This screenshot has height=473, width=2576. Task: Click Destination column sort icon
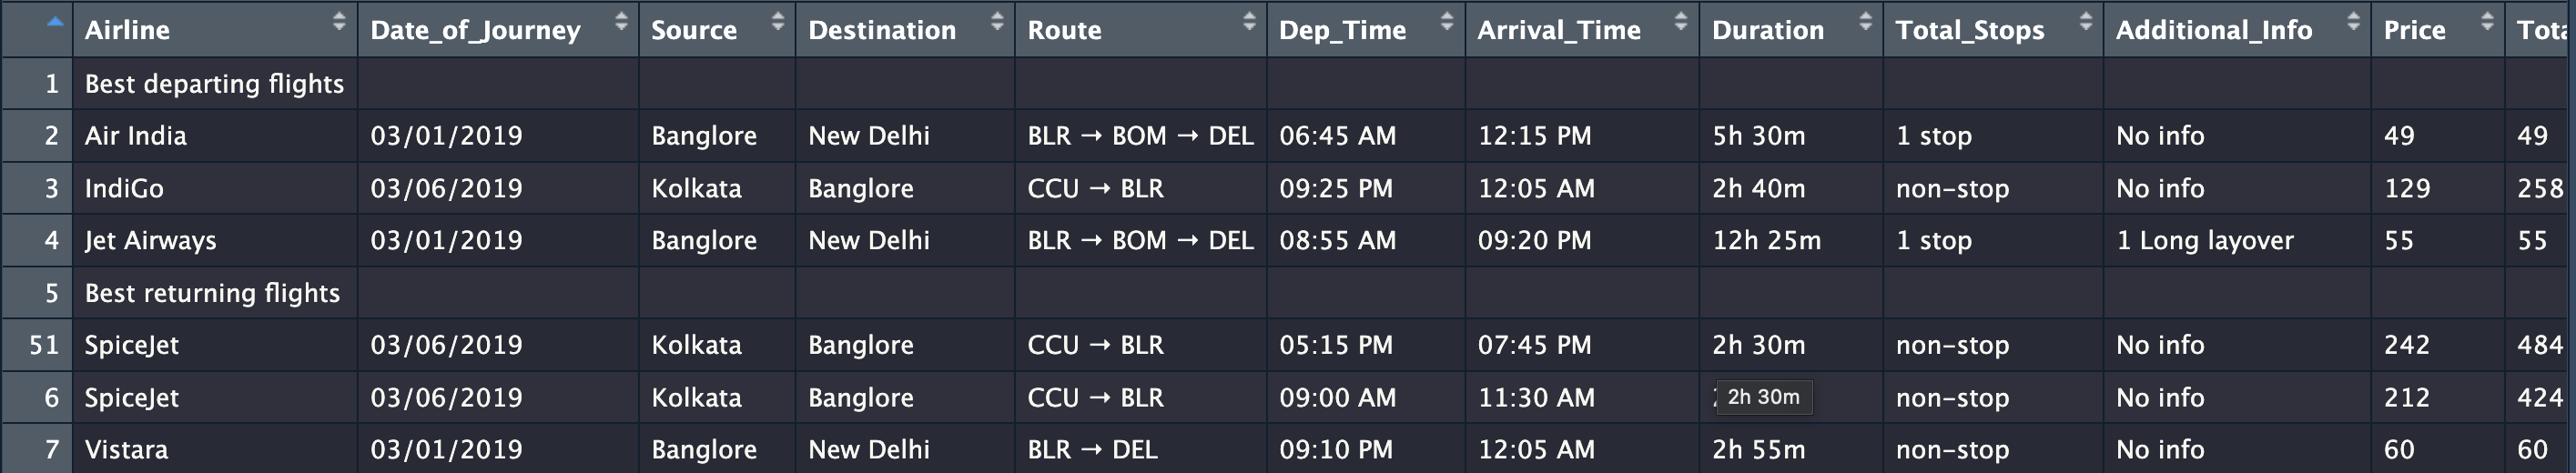[997, 21]
